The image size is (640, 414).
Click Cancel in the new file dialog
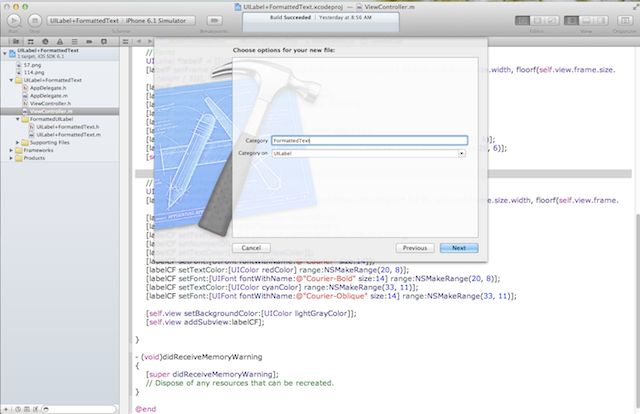click(251, 248)
